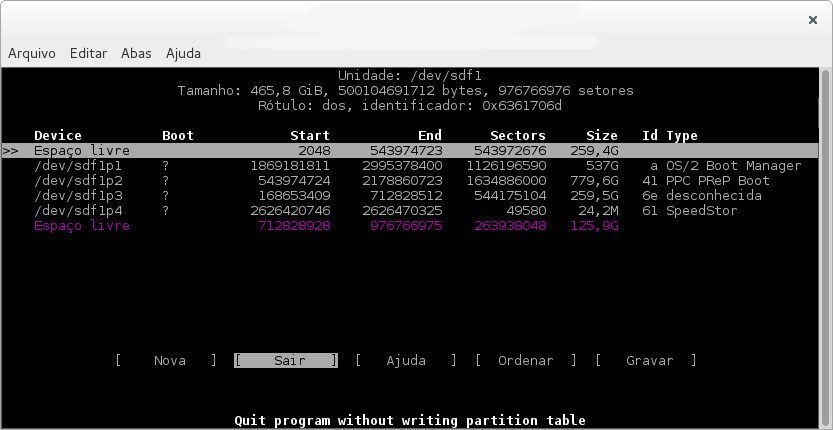The image size is (833, 430).
Task: Select the /dev/sdf1p1 partition row
Action: click(x=410, y=166)
